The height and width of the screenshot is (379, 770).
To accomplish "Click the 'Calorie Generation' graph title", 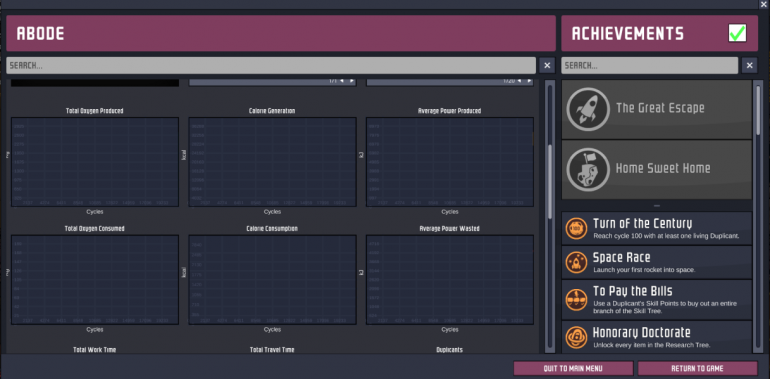I will [x=272, y=111].
